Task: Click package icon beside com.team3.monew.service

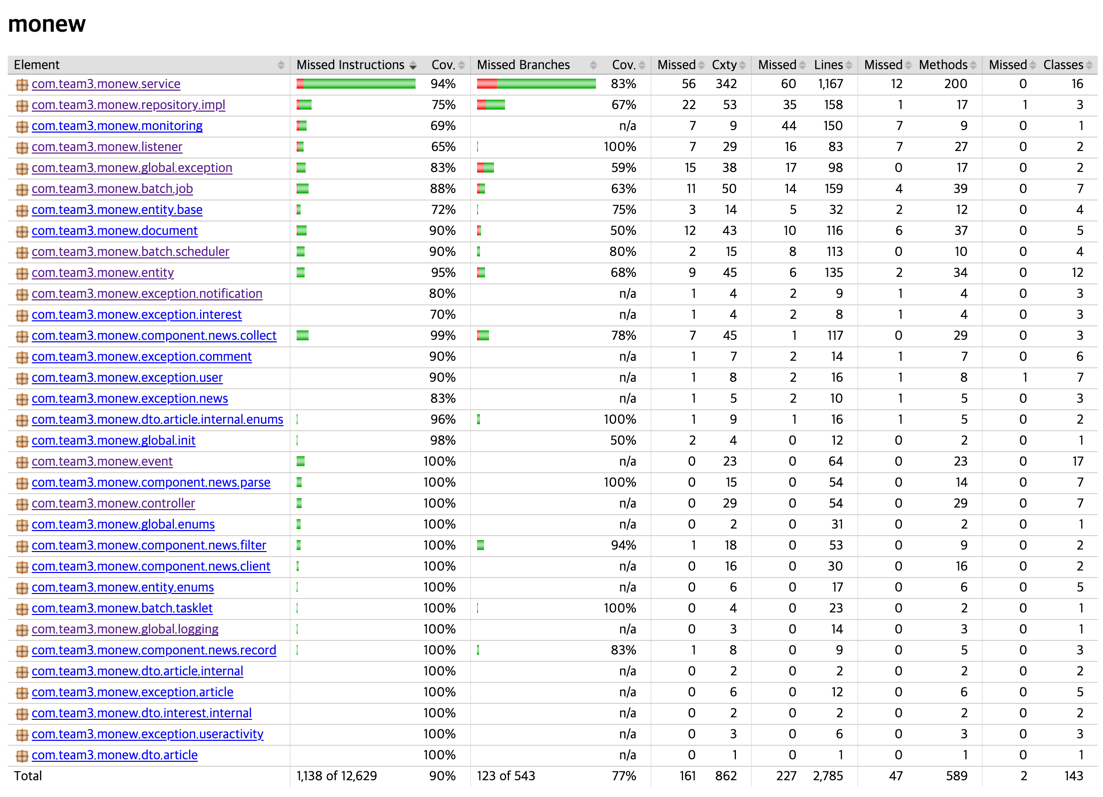Action: 22,84
